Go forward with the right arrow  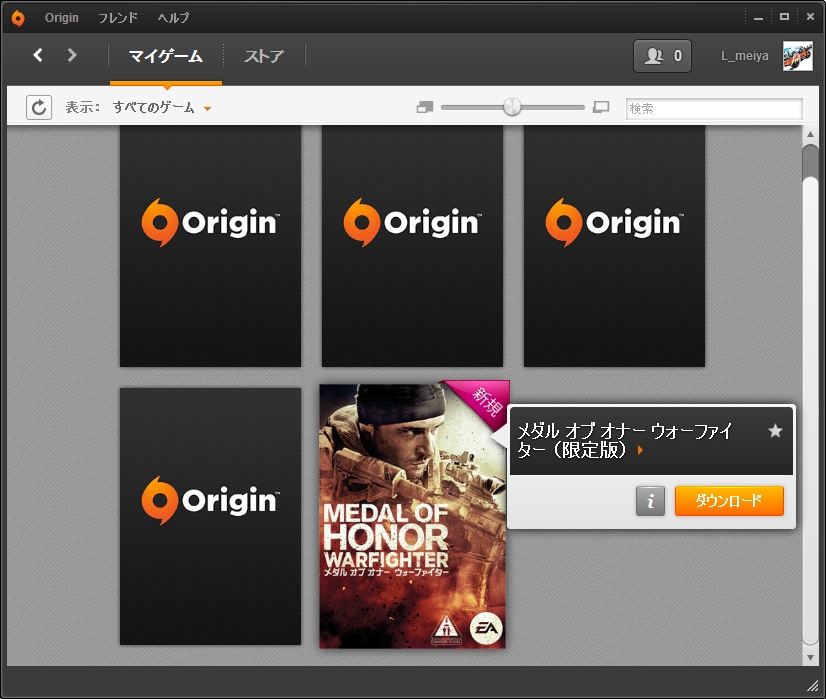(x=72, y=55)
